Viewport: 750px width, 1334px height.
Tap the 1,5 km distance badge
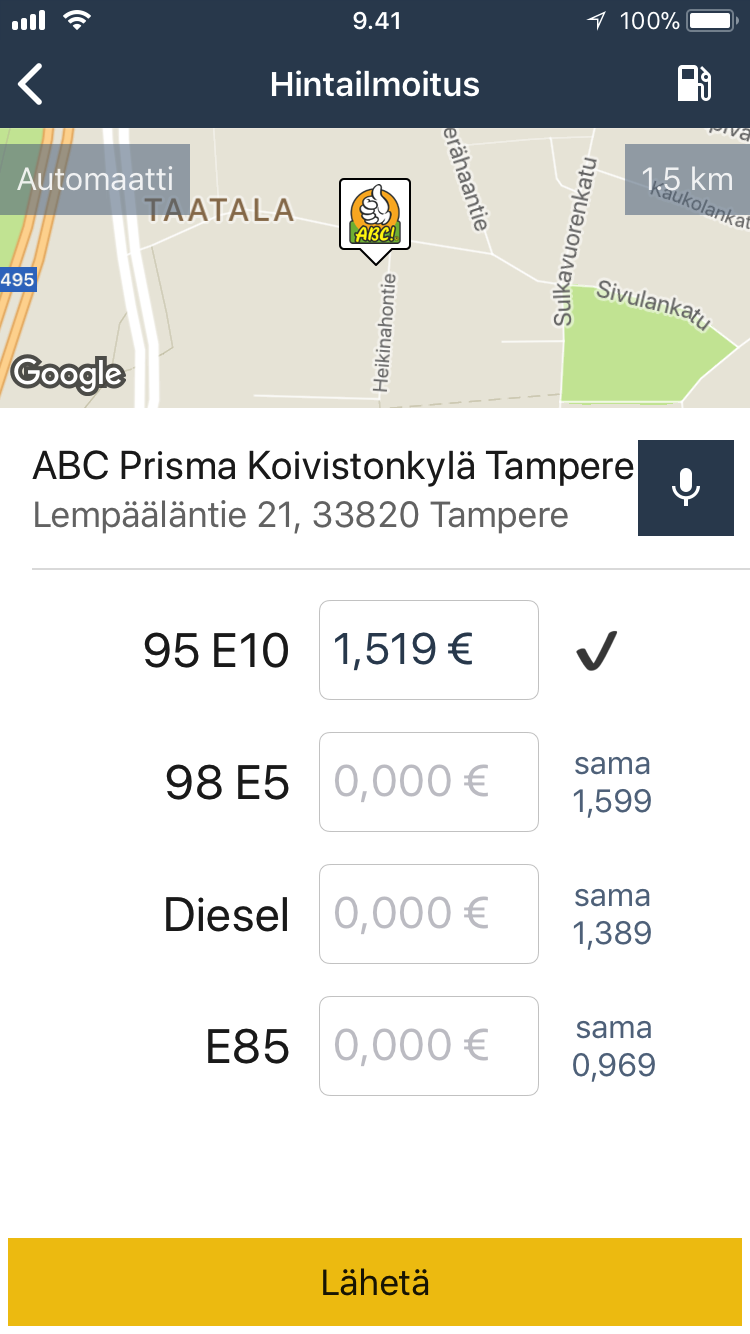[687, 180]
